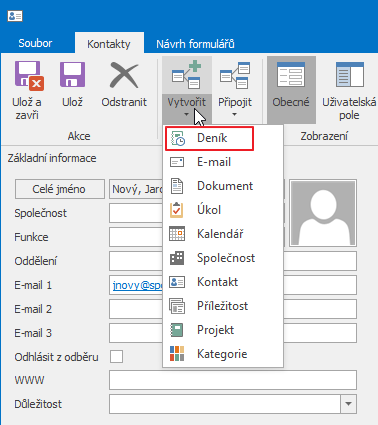Image resolution: width=378 pixels, height=425 pixels.
Task: Click into the Důležitost field
Action: pos(225,404)
